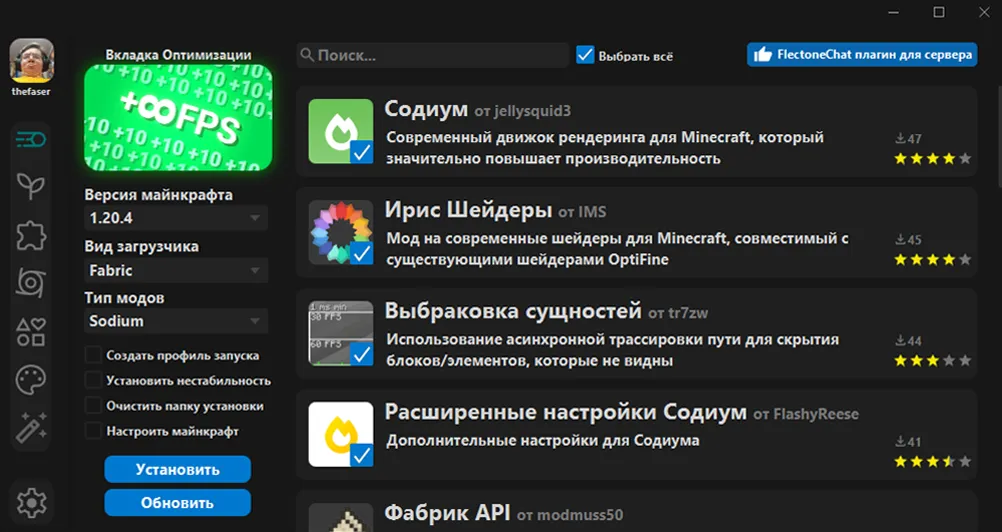The height and width of the screenshot is (532, 1002).
Task: Open the puzzle piece mods section
Action: pyautogui.click(x=32, y=235)
